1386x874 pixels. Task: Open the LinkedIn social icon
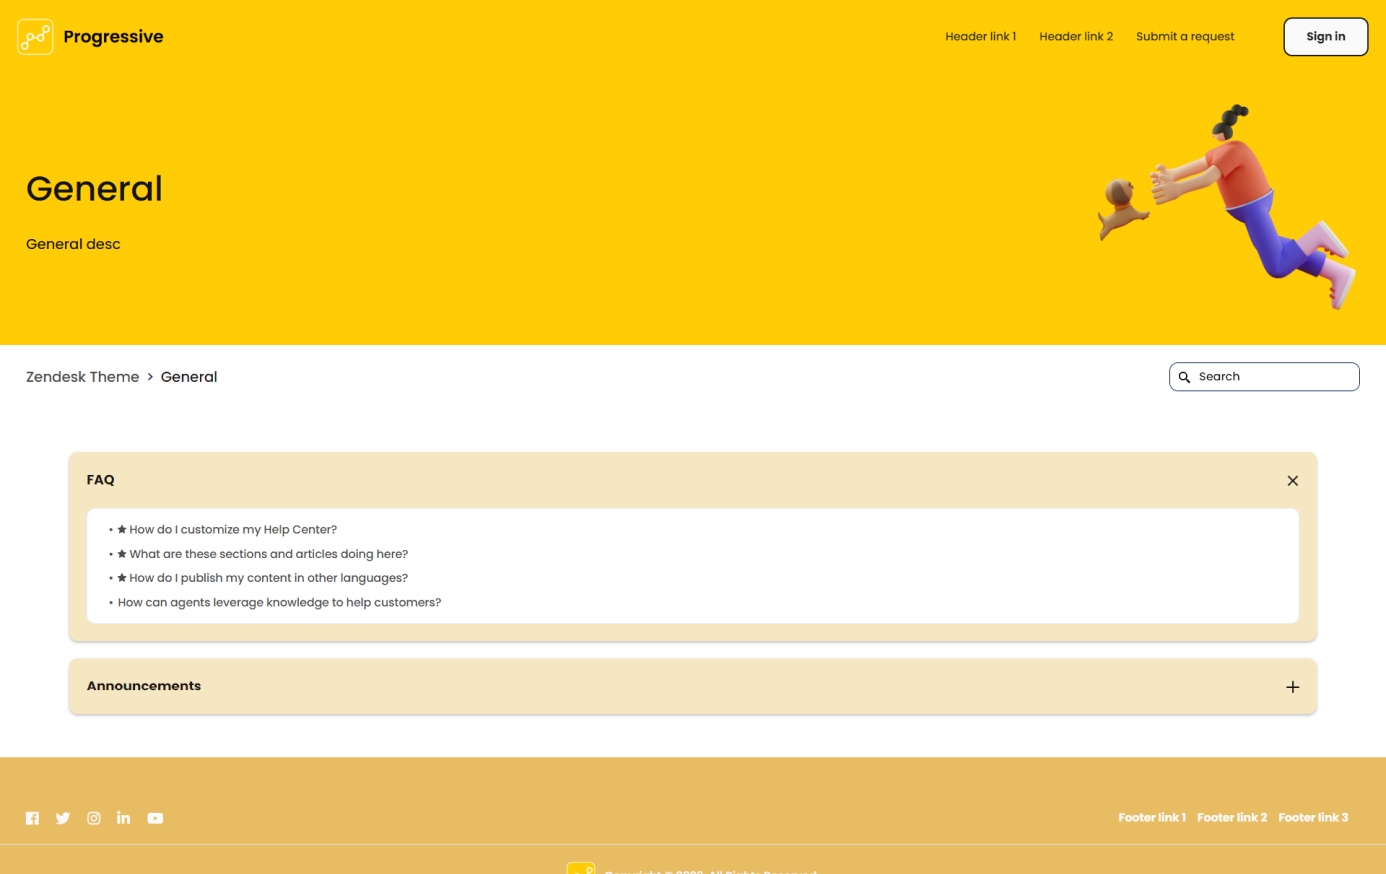point(124,818)
